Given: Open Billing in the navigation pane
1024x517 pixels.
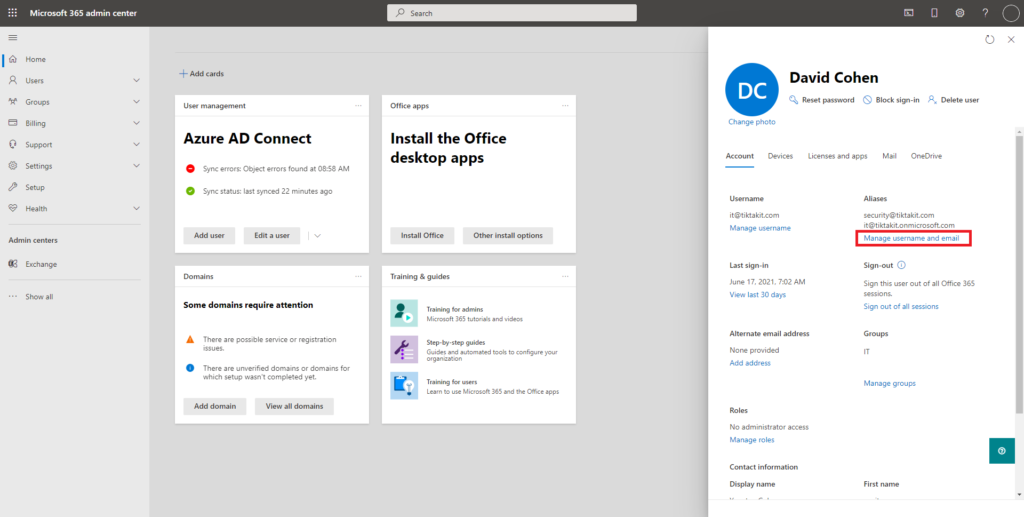Looking at the screenshot, I should (35, 123).
